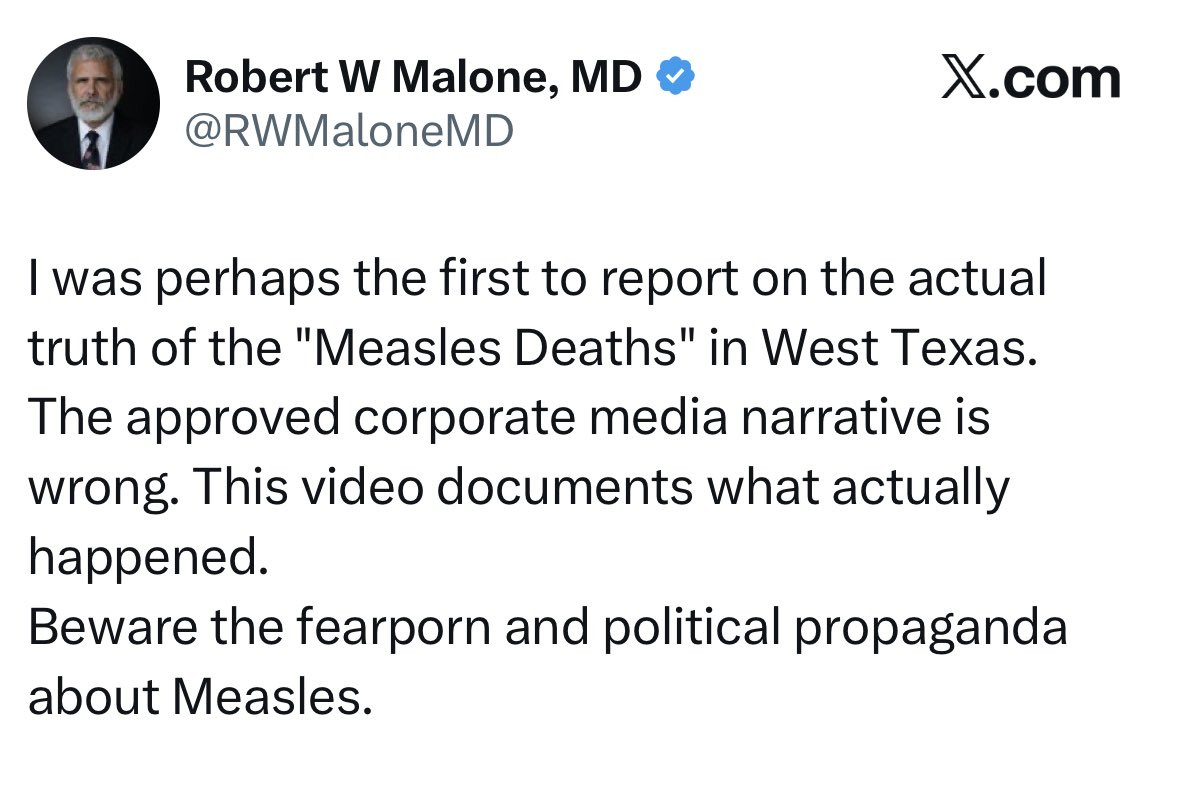The height and width of the screenshot is (787, 1179).
Task: Click the phrase "political propaganda"
Action: pos(835,627)
